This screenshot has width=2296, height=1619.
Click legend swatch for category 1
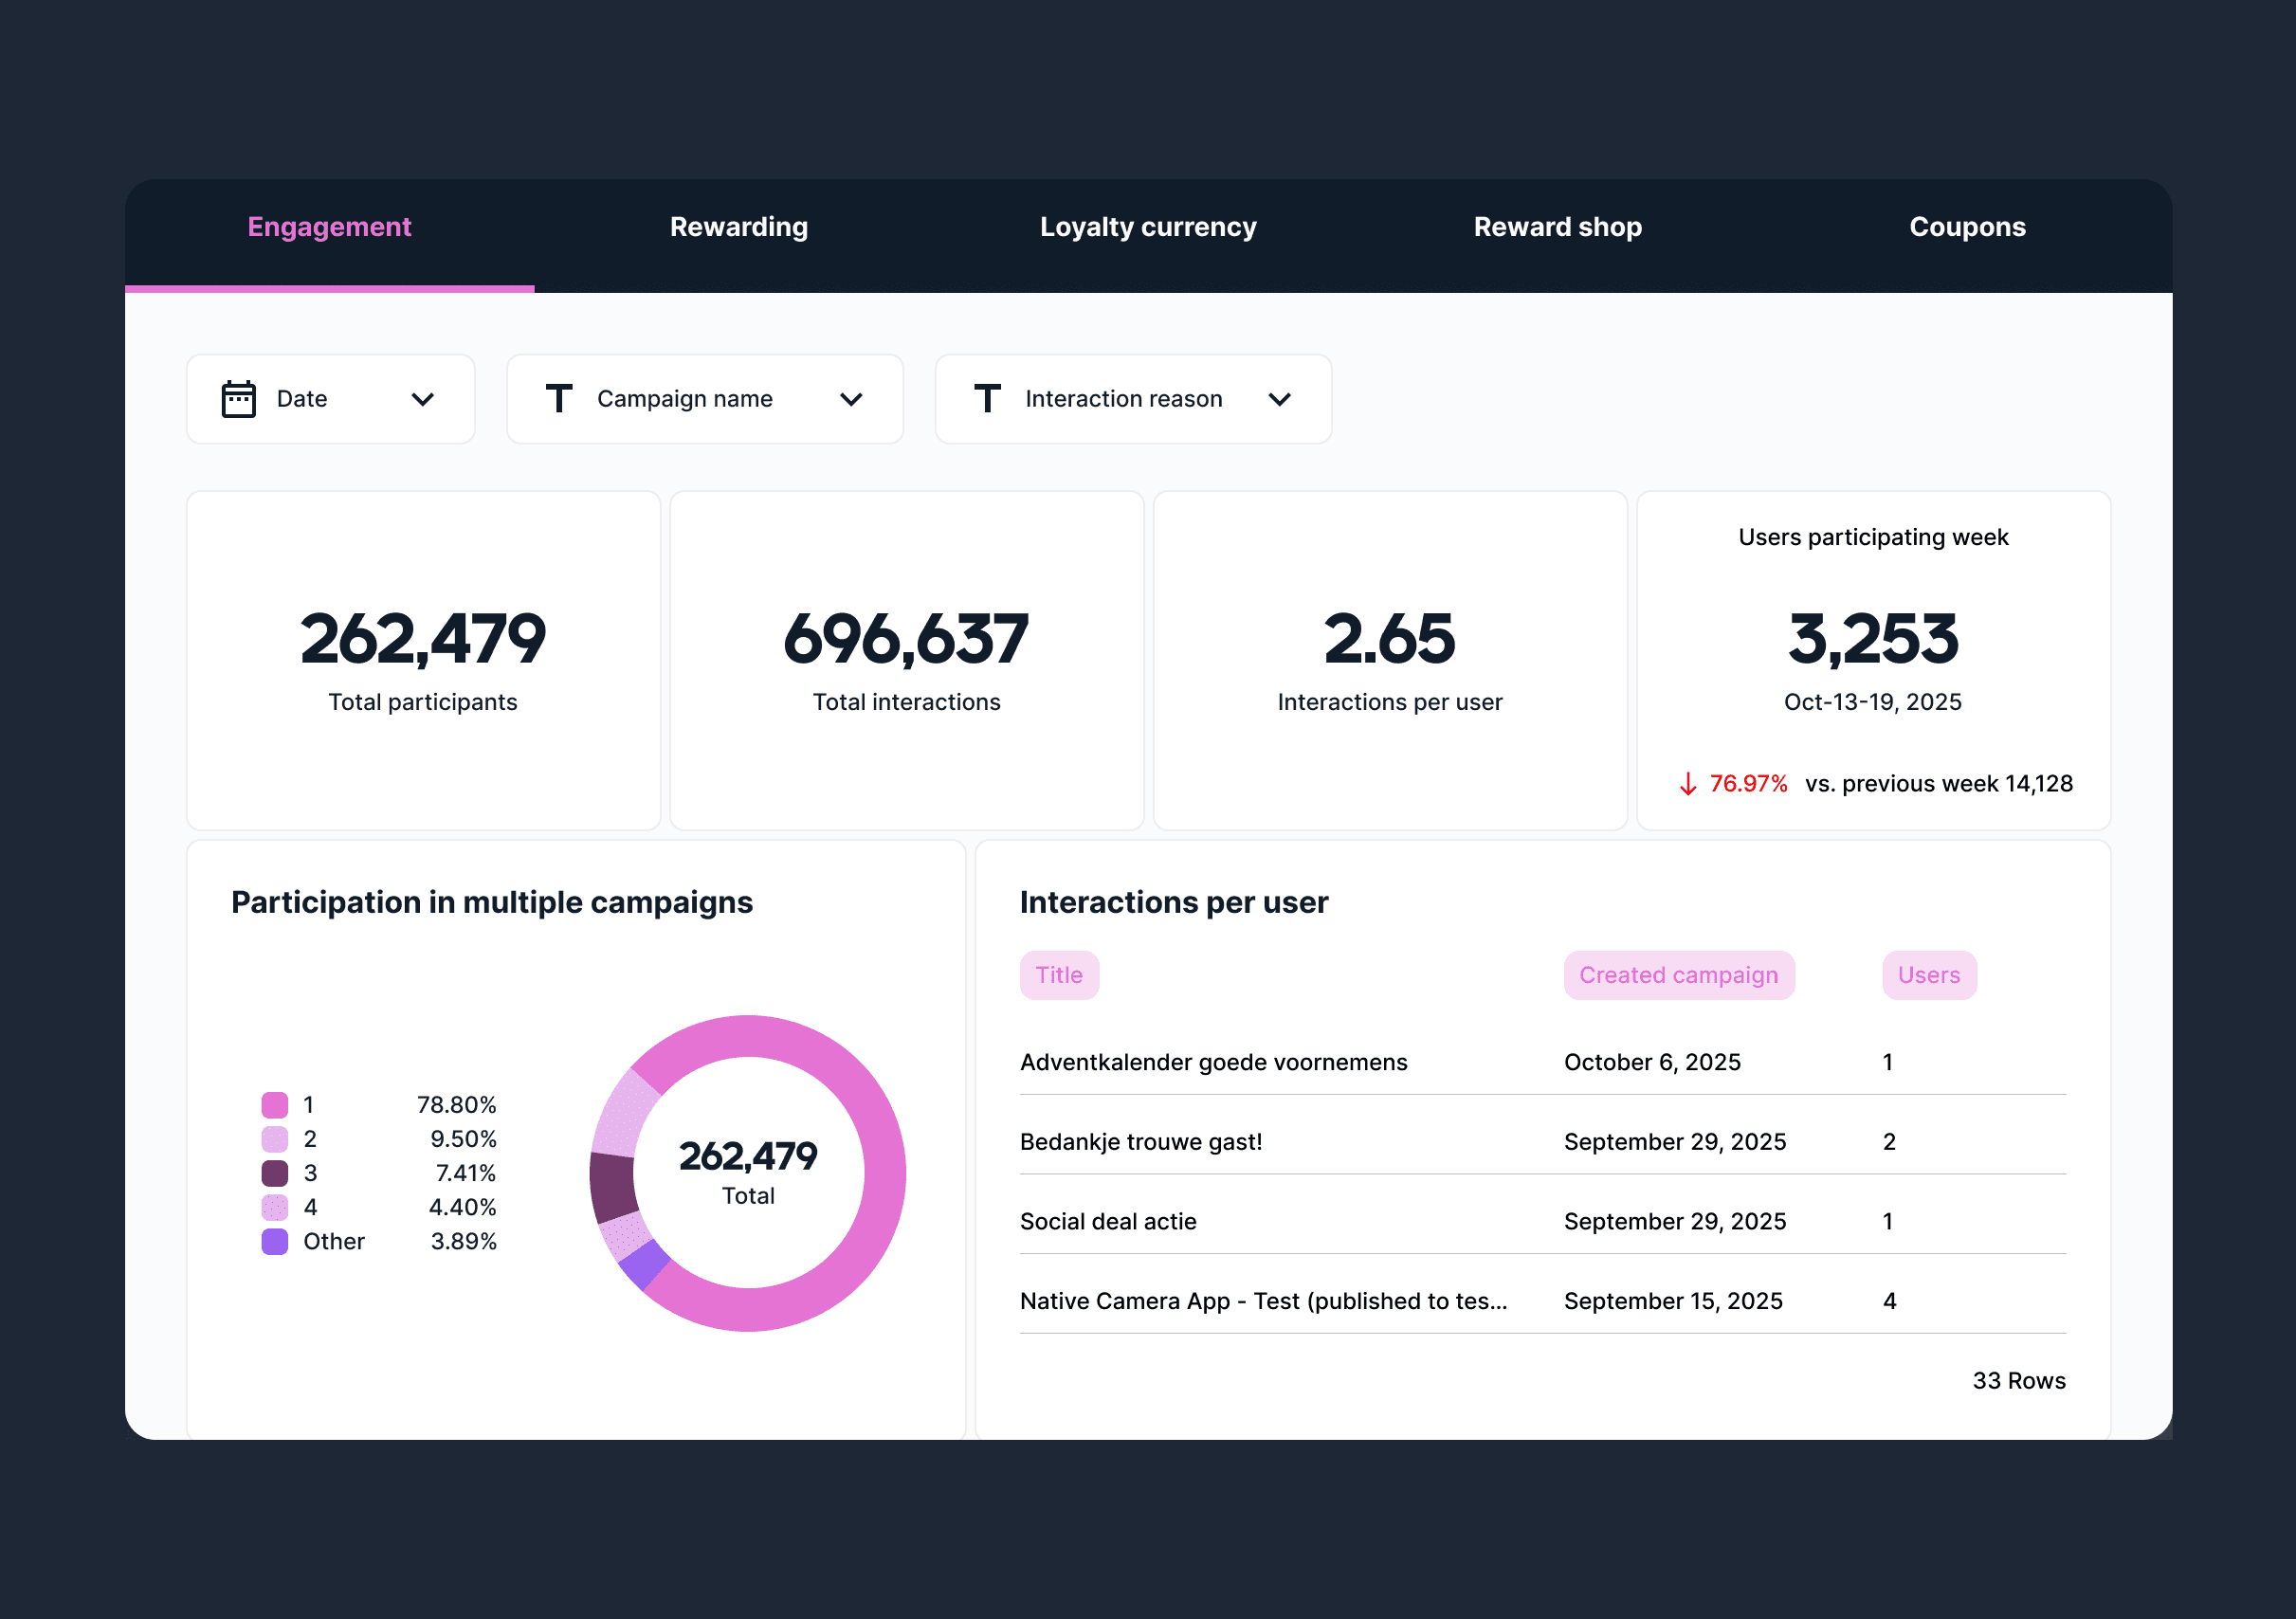coord(274,1105)
